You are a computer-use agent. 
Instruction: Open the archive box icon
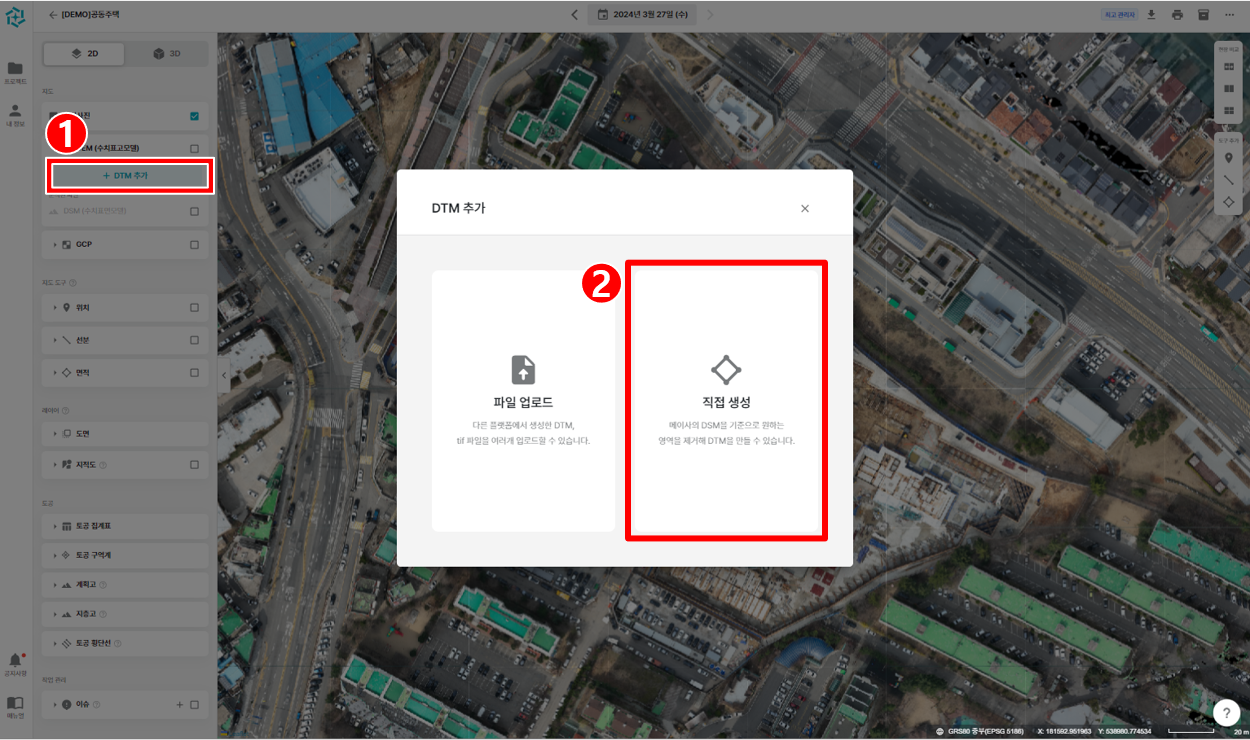tap(1203, 15)
